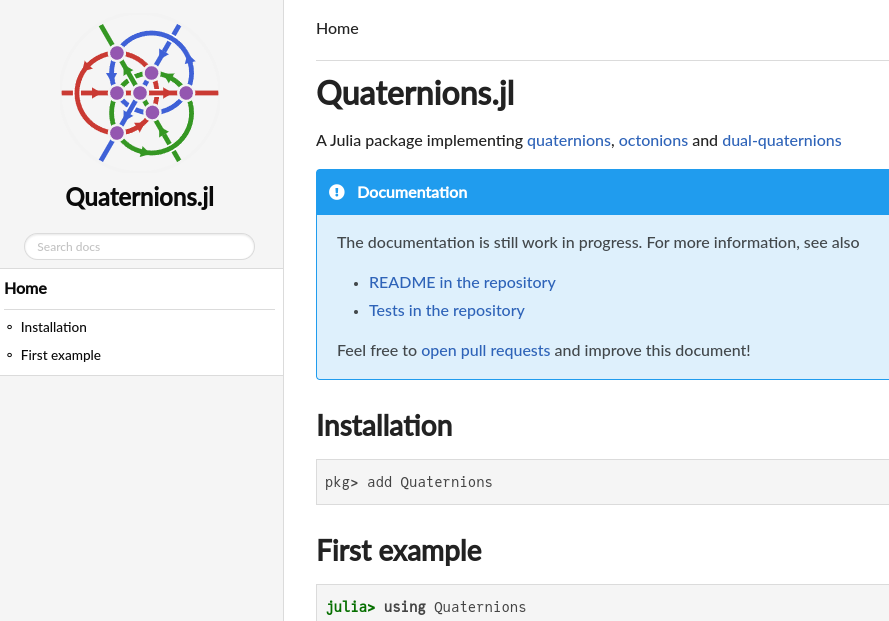Click the Home breadcrumb at the top

337,28
